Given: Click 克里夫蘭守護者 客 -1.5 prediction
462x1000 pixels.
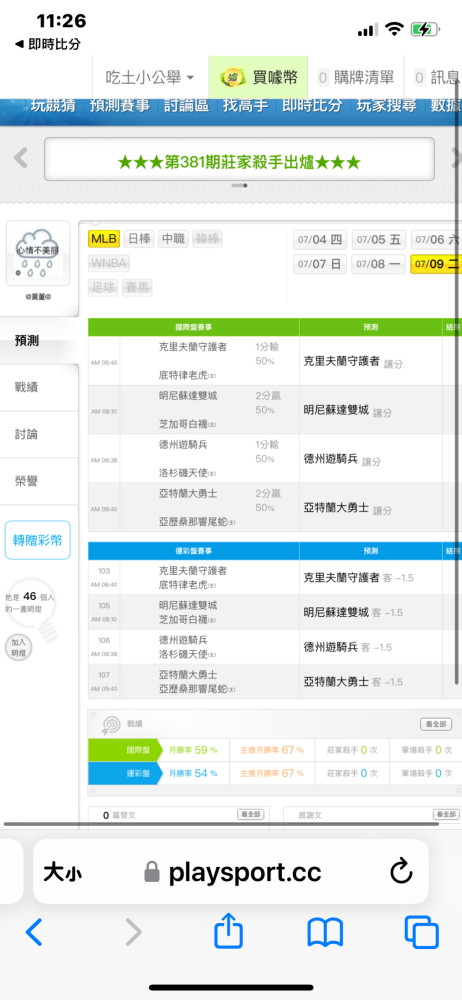Looking at the screenshot, I should [x=359, y=578].
